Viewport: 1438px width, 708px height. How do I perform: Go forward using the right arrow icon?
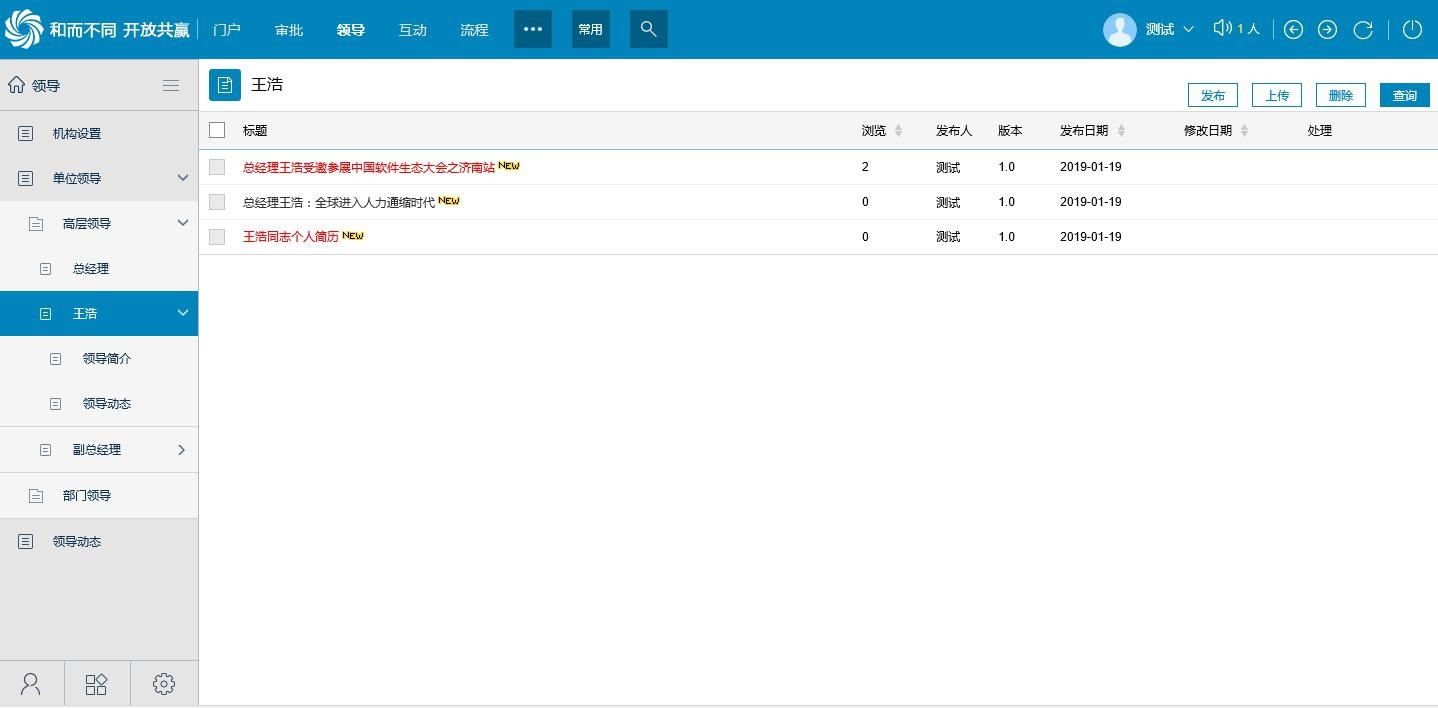click(x=1327, y=30)
